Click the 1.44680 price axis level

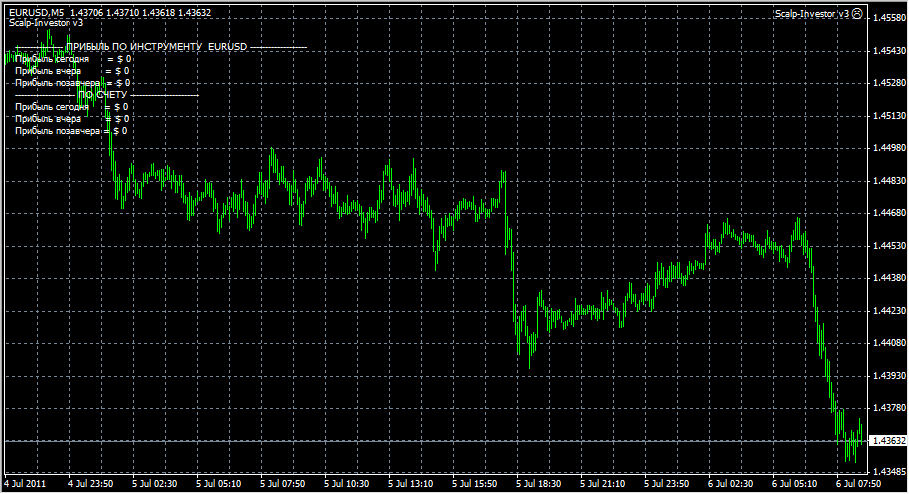[x=888, y=214]
